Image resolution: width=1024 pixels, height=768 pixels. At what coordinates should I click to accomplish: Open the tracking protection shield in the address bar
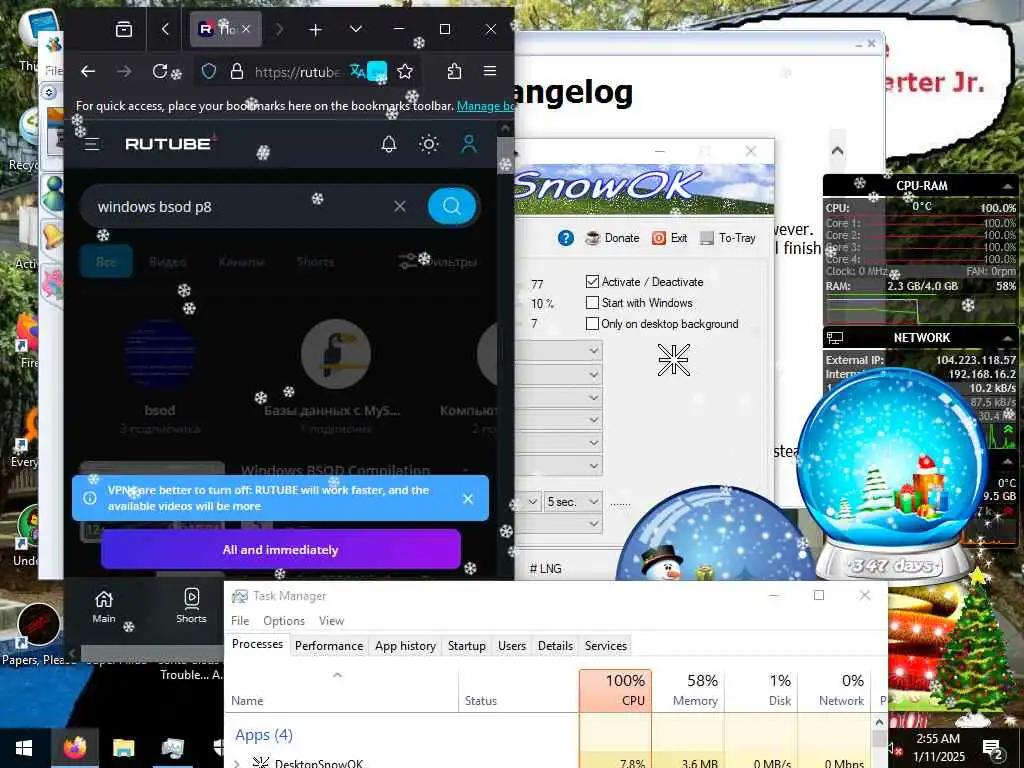(x=208, y=71)
